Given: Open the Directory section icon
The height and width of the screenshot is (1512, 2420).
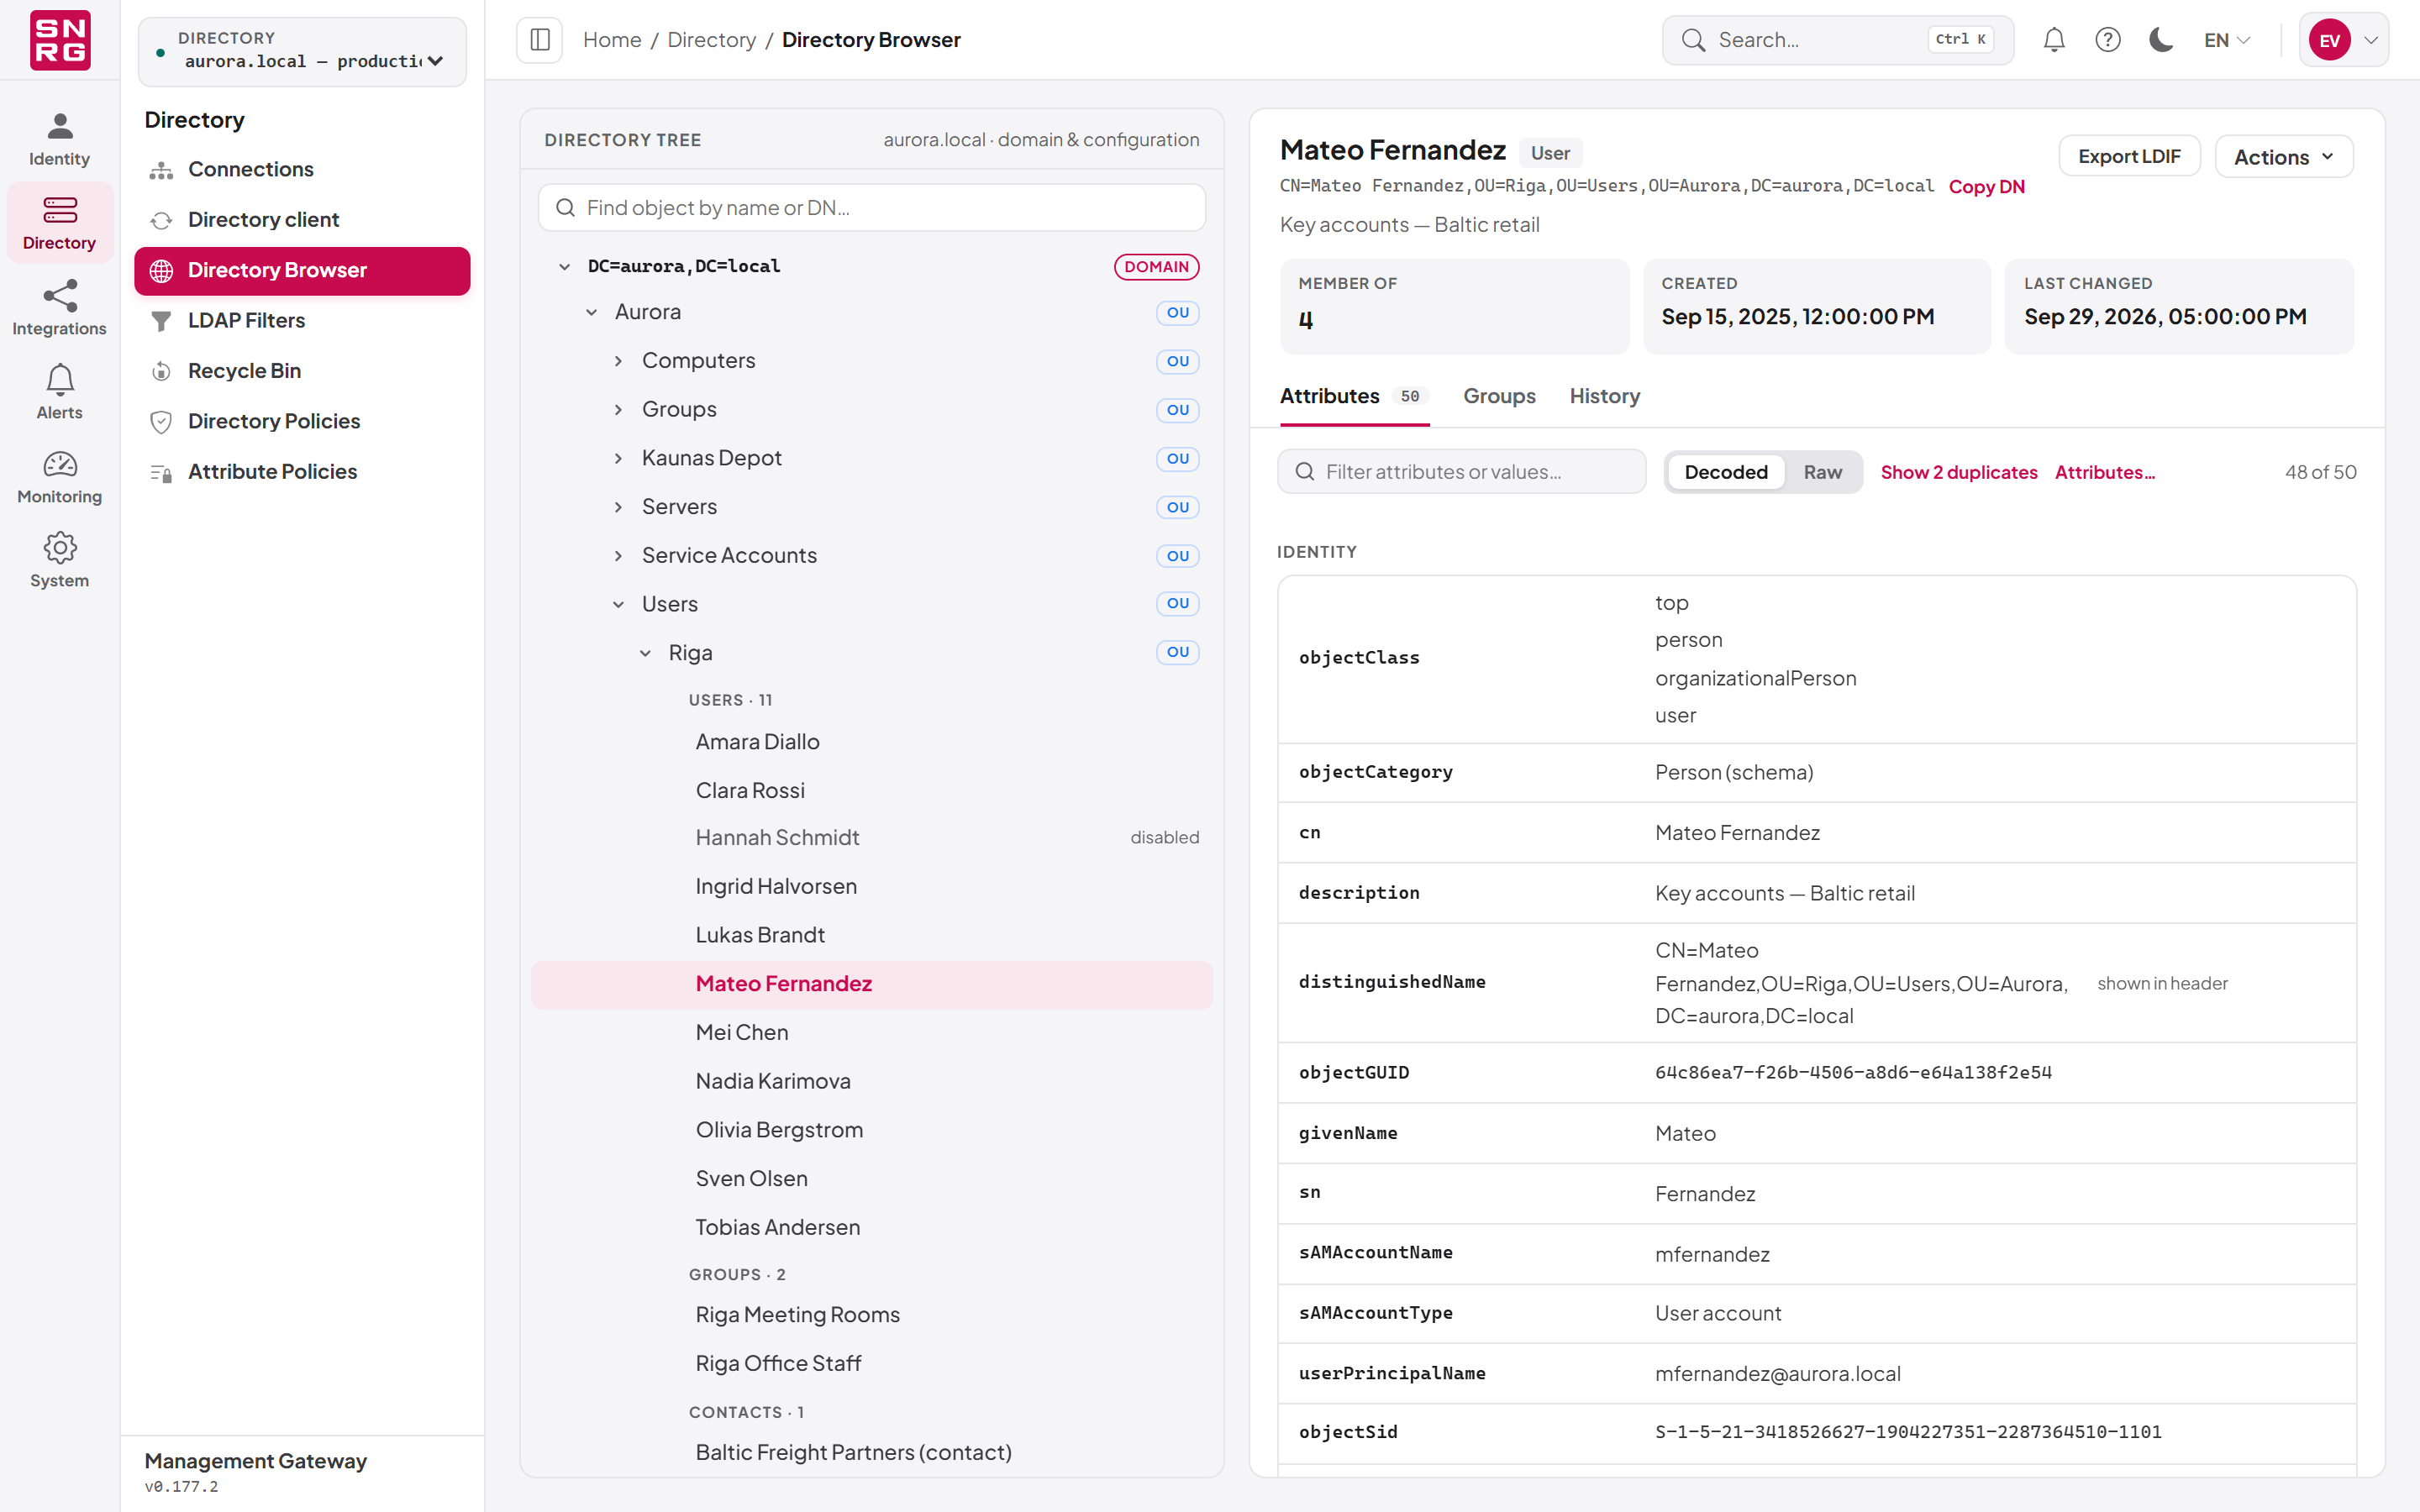Looking at the screenshot, I should pyautogui.click(x=59, y=210).
